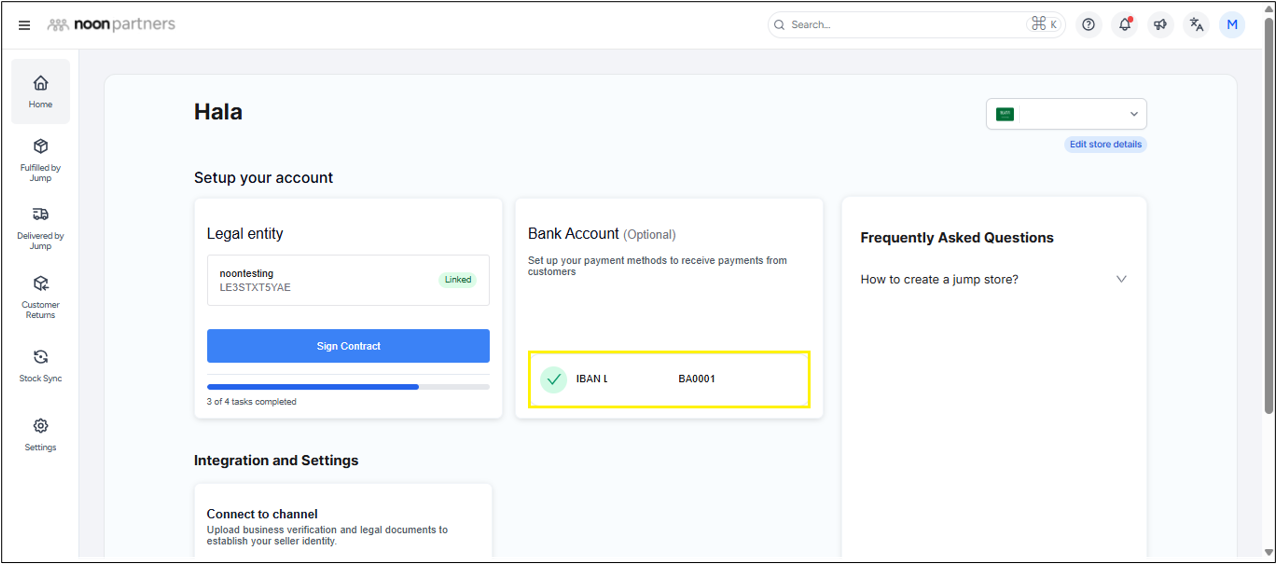Screen dimensions: 1277x565
Task: Open Stock Sync page
Action: 40,365
